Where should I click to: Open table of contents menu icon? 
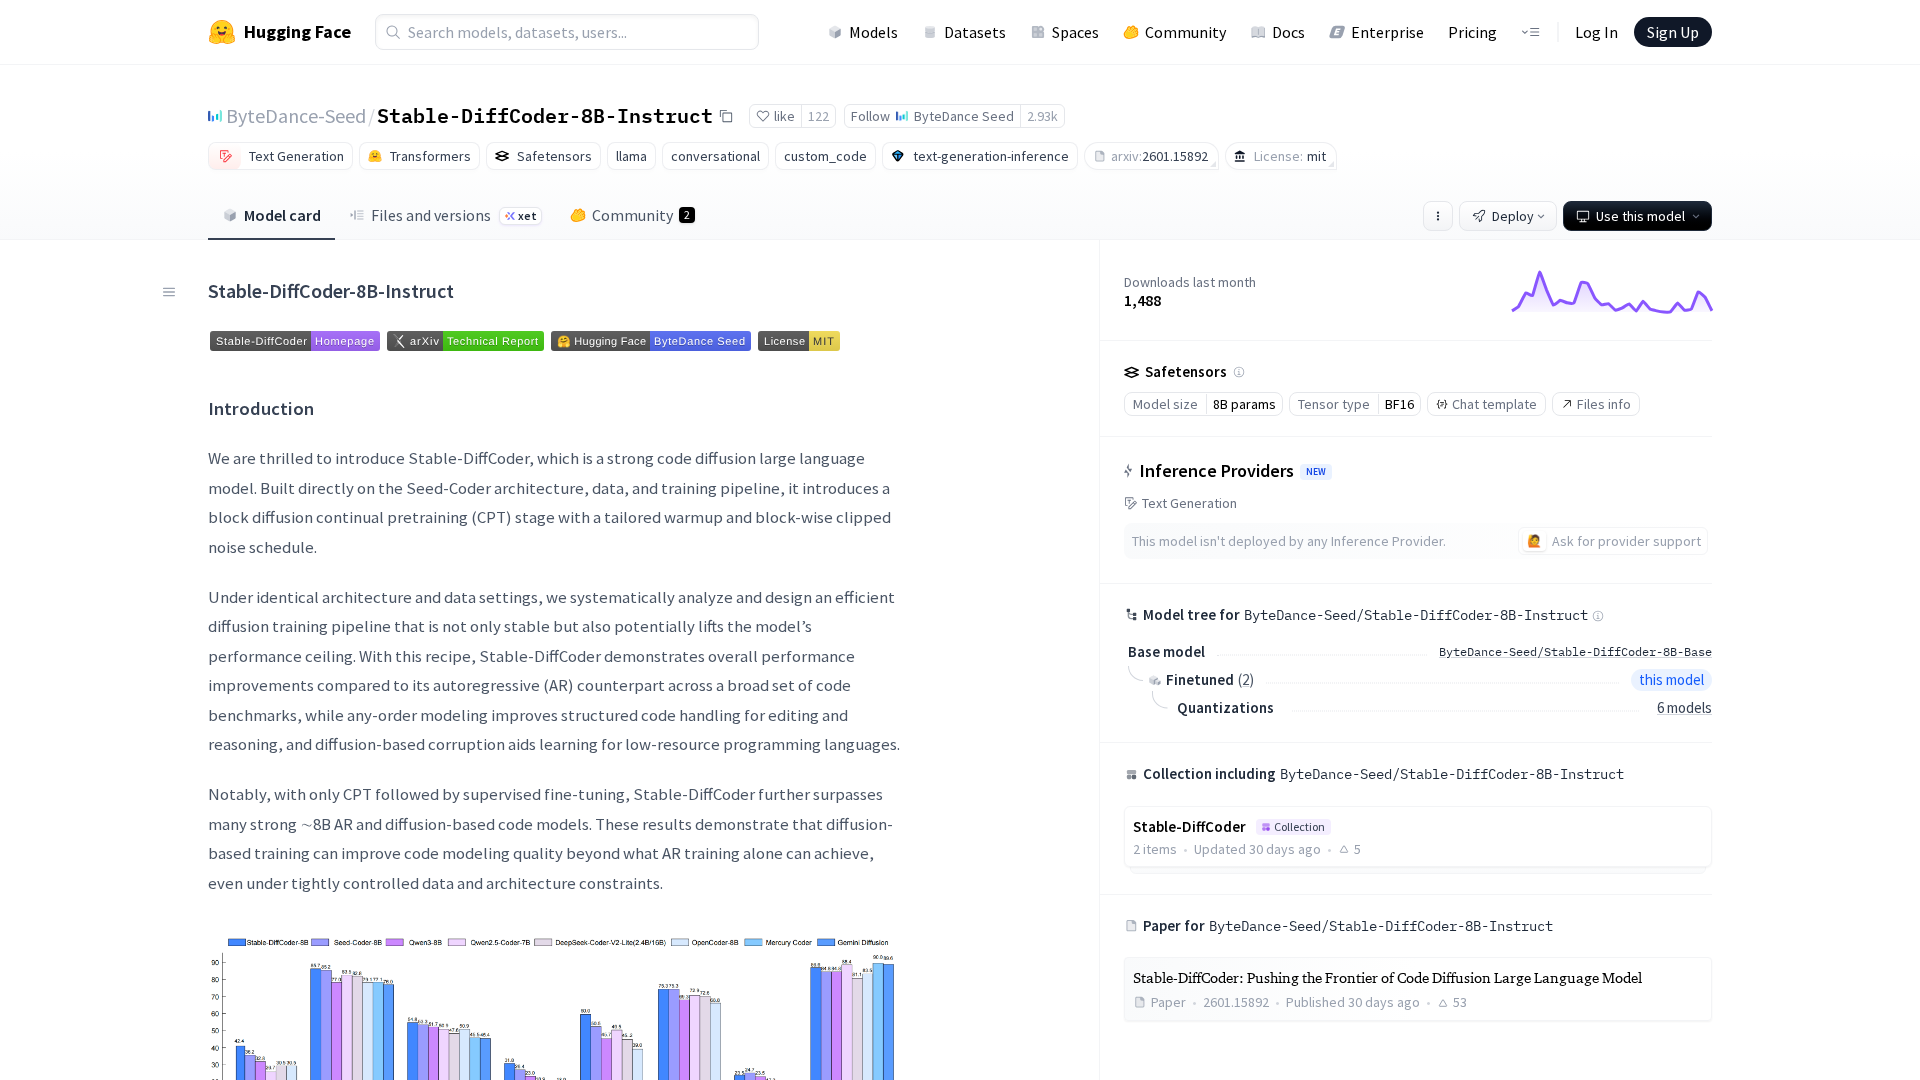click(169, 292)
